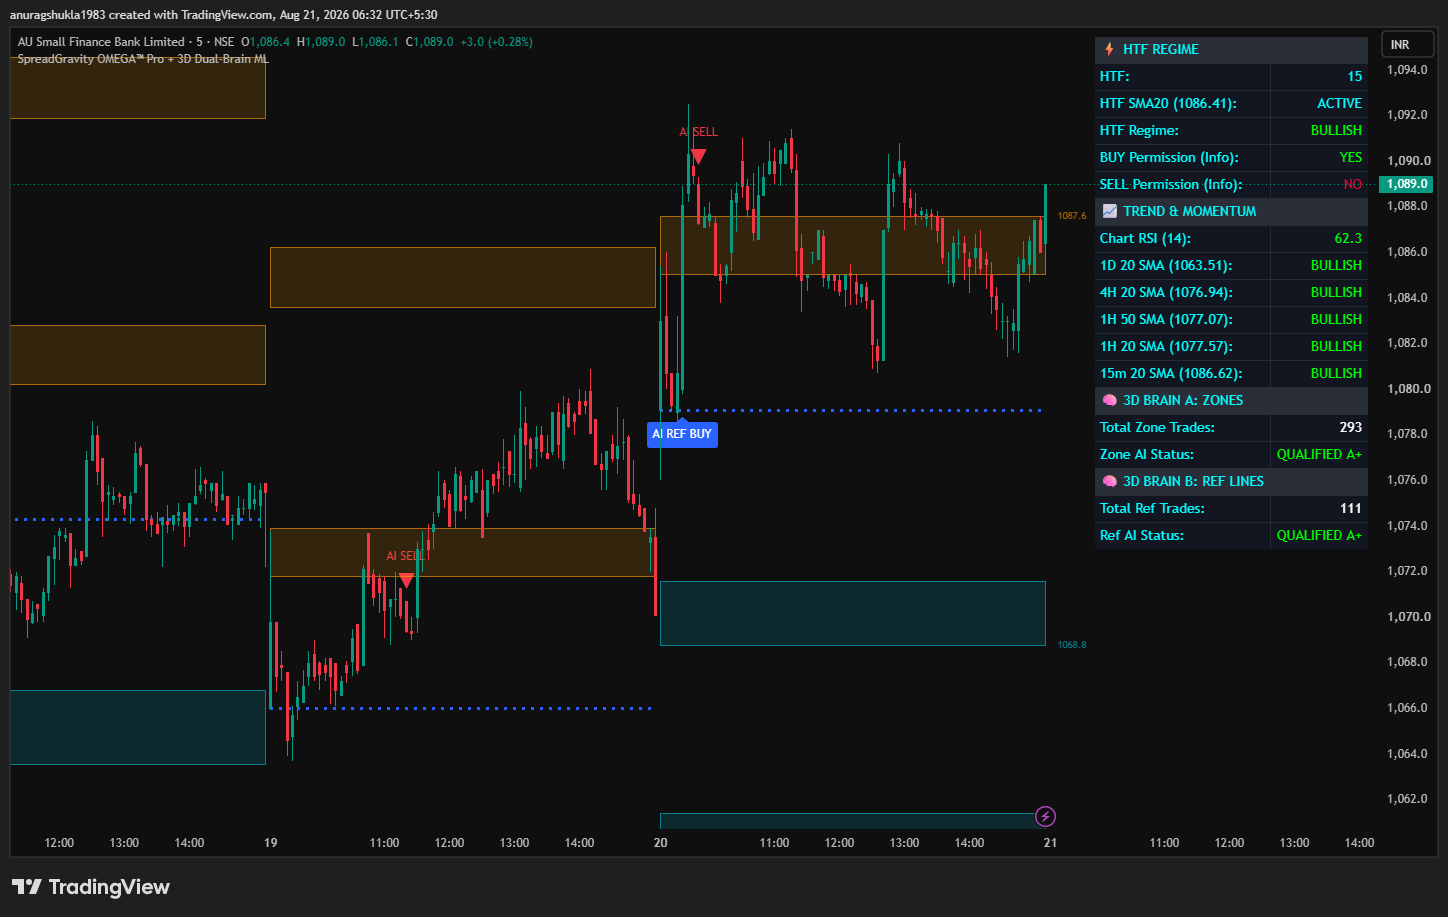Click BULLISH in the 1D 20 SMA row

click(x=1336, y=265)
